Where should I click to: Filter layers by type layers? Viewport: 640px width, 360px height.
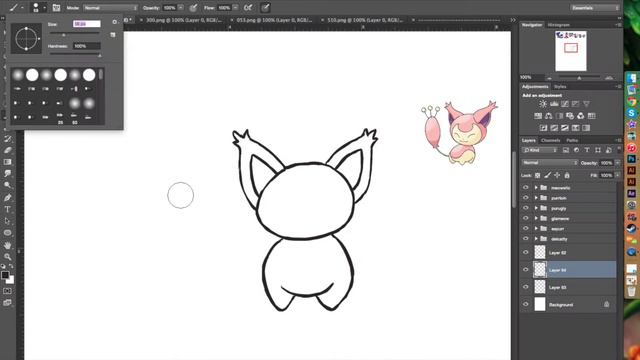pyautogui.click(x=587, y=150)
